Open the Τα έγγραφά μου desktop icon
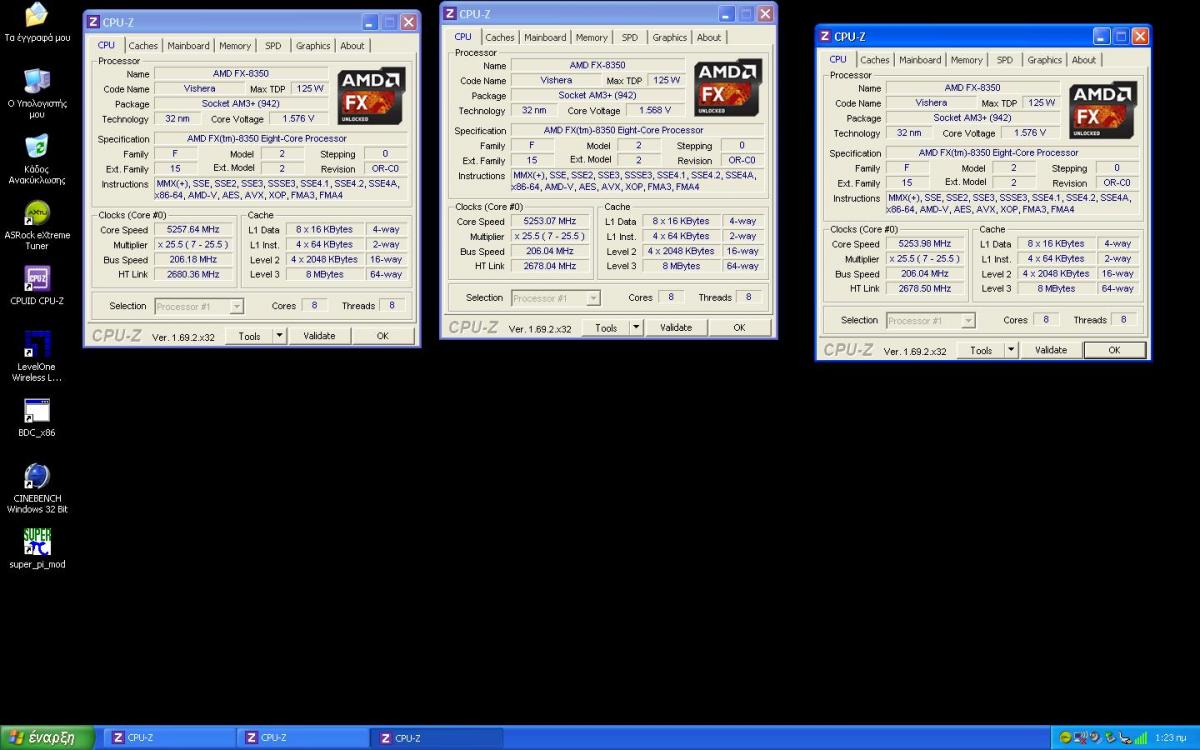This screenshot has height=750, width=1200. [x=37, y=22]
